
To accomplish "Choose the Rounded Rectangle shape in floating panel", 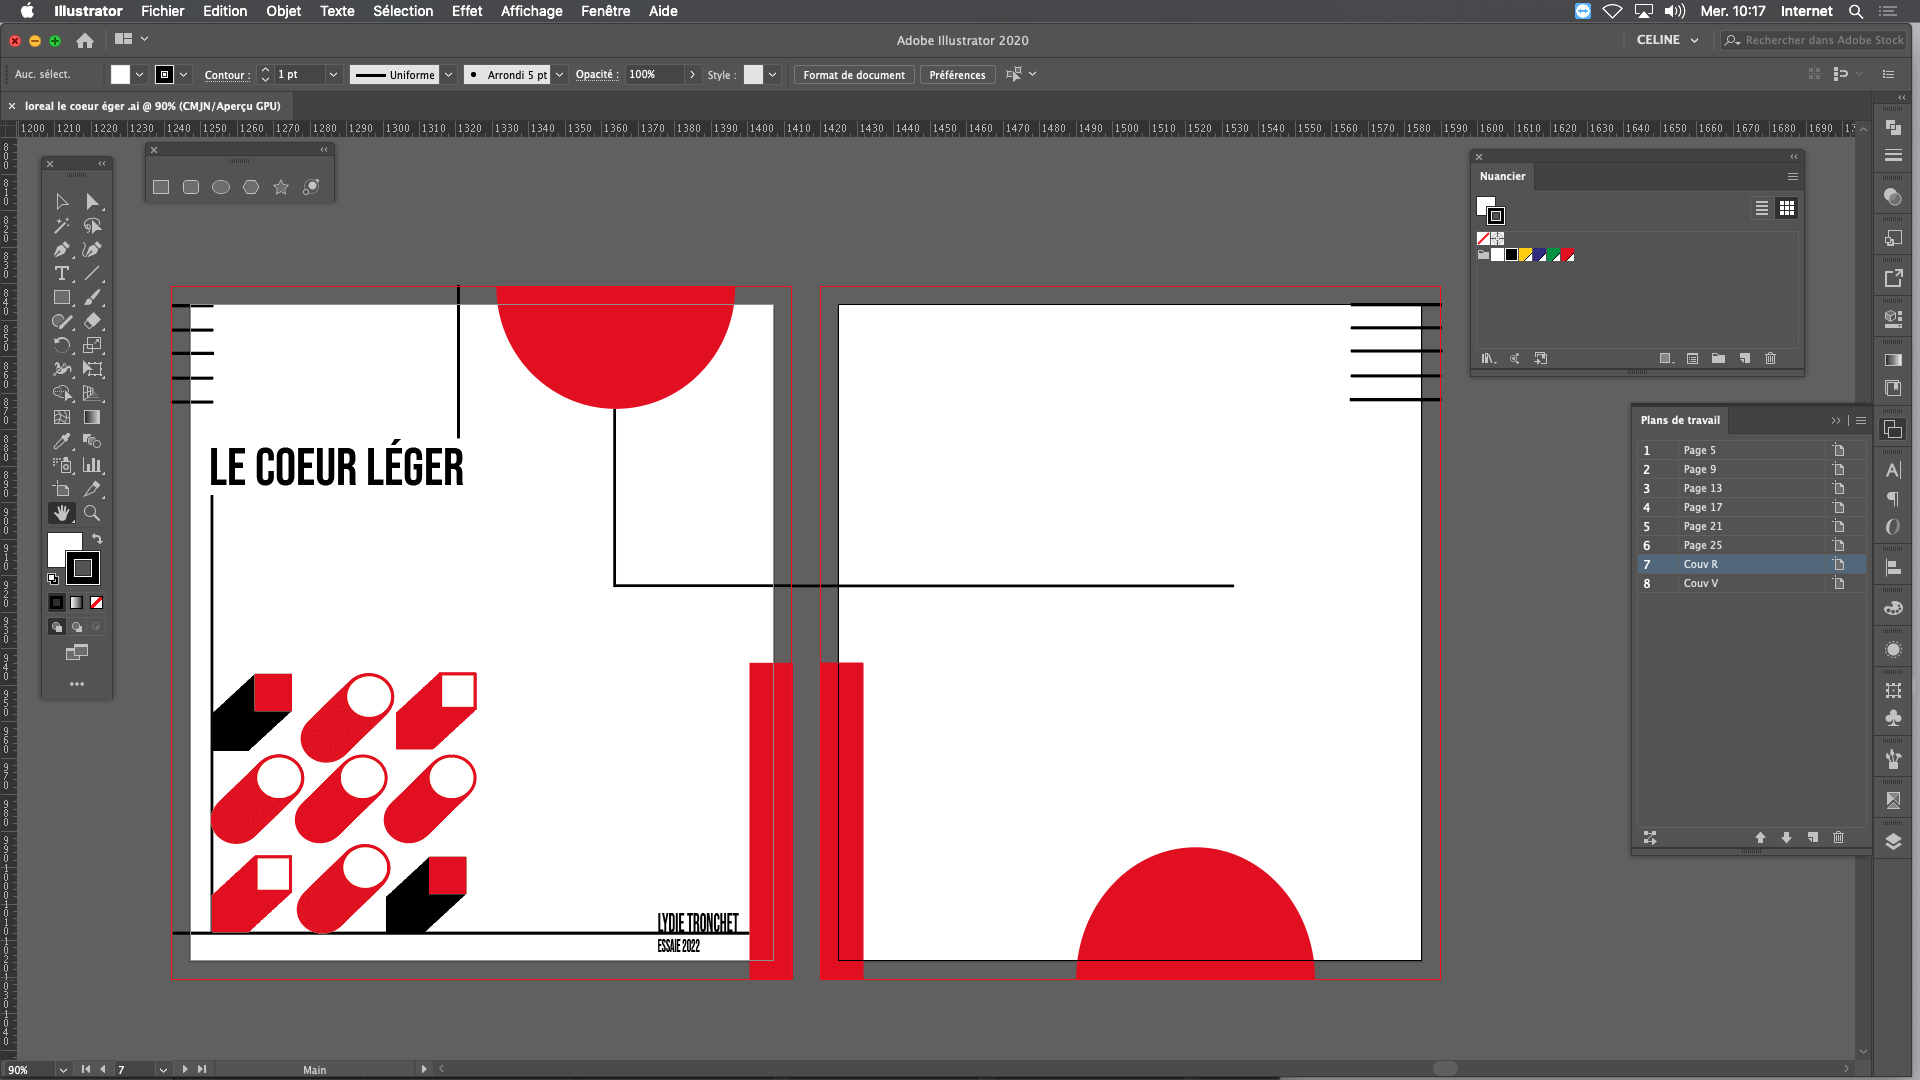I will click(x=191, y=188).
